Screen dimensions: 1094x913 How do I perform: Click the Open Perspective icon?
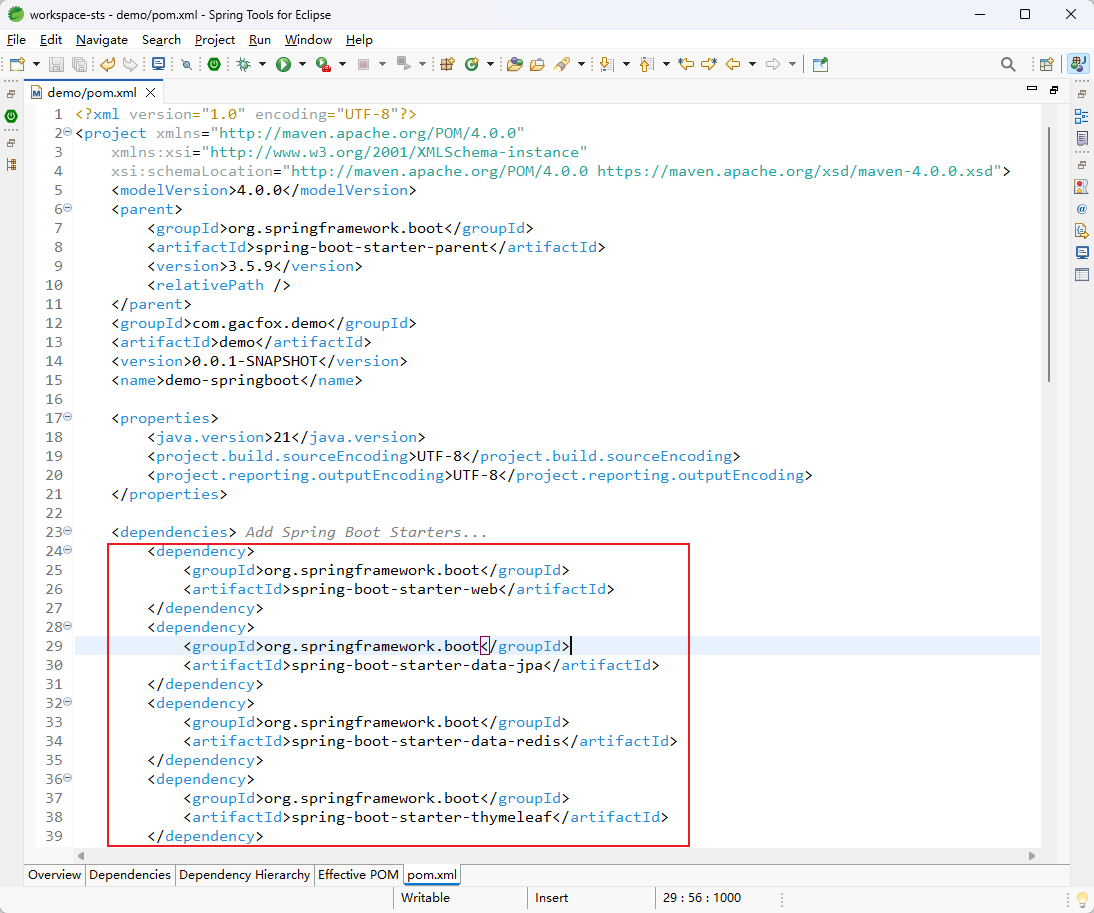click(x=1046, y=64)
